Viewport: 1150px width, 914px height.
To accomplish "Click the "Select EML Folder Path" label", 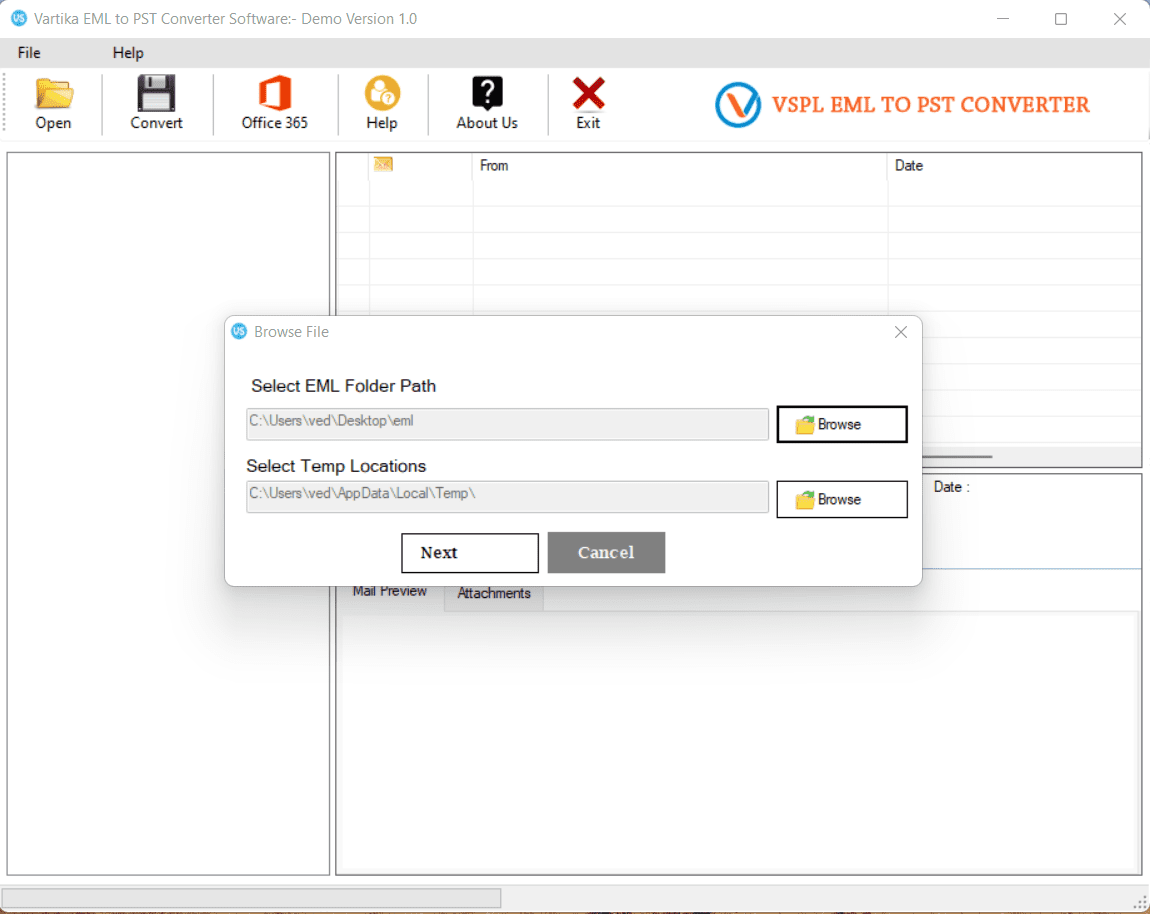I will [343, 386].
